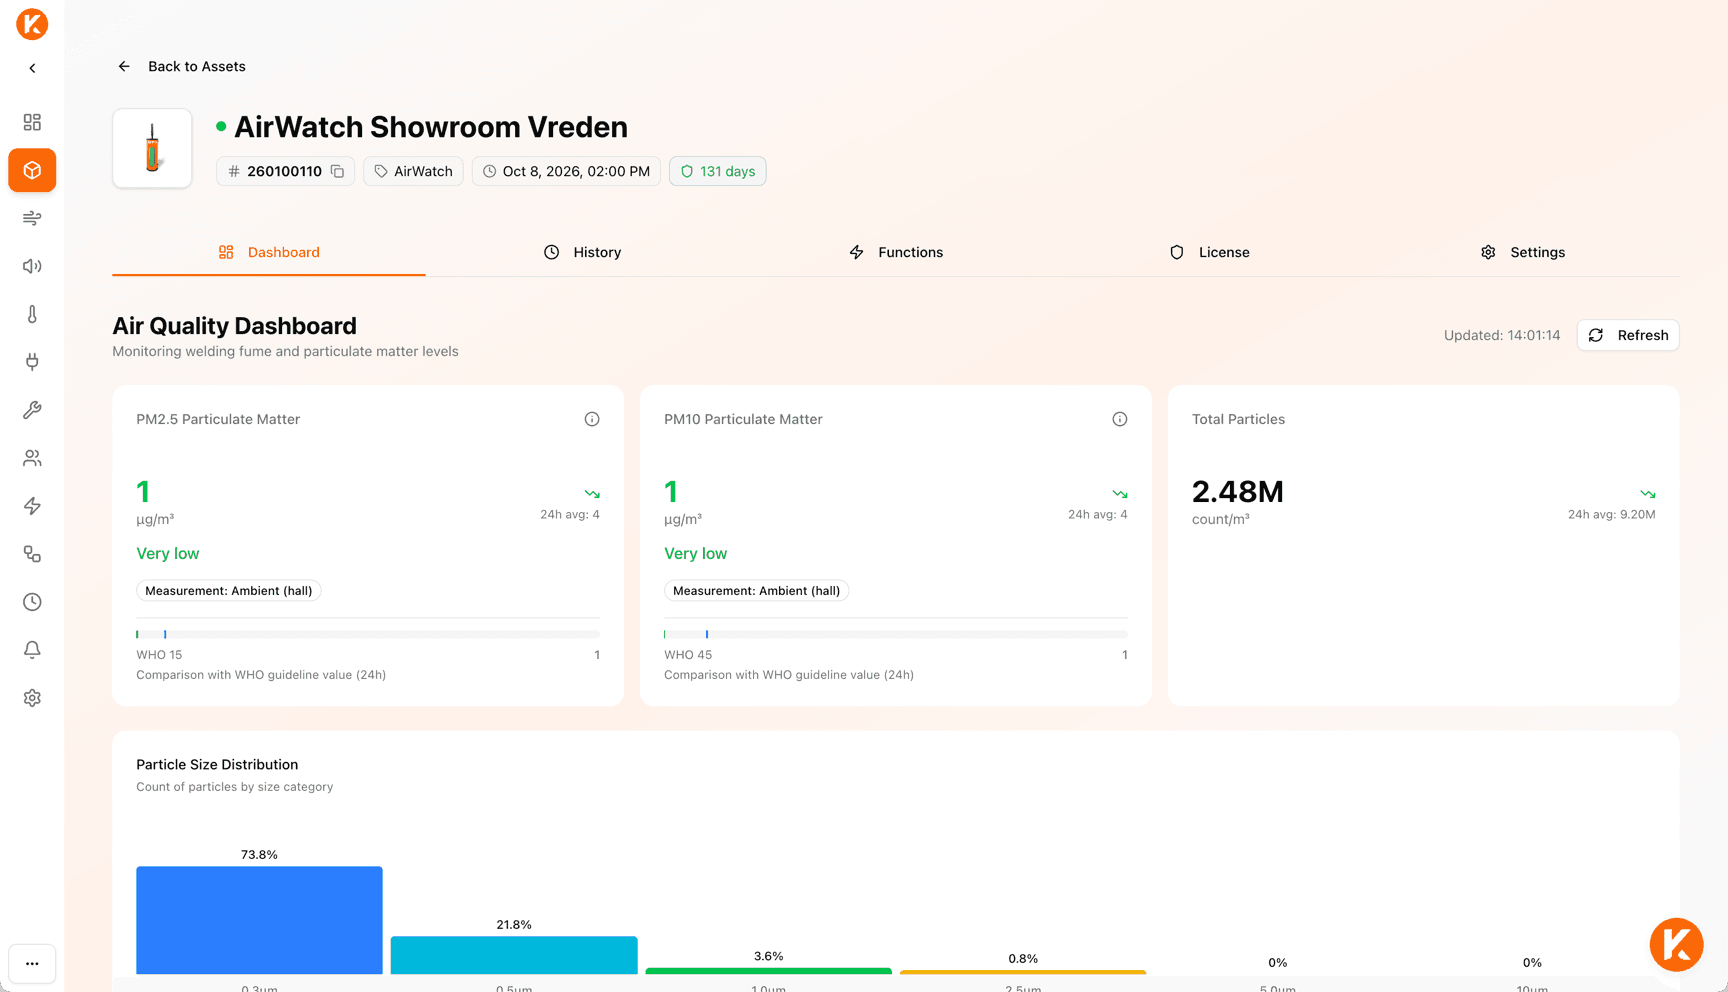Image resolution: width=1728 pixels, height=992 pixels.
Task: Open the wind airflow icon in sidebar
Action: 32,218
